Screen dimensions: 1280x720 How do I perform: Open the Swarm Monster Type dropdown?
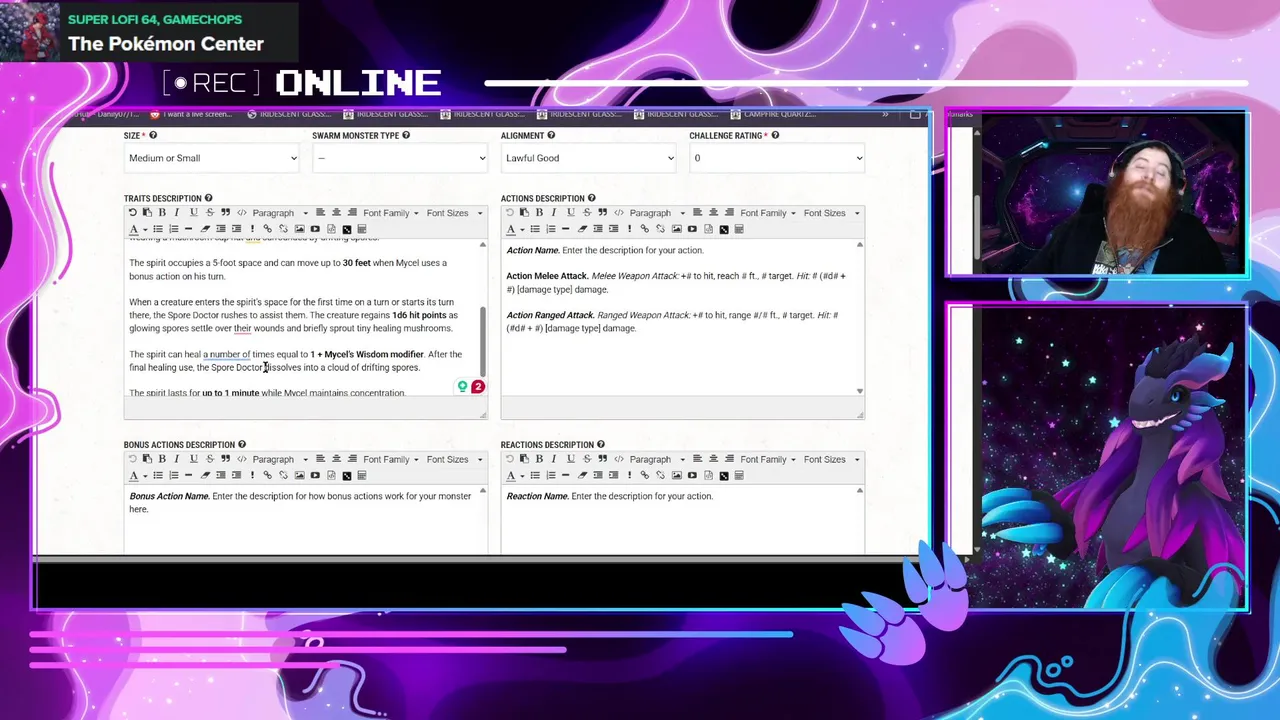[x=400, y=158]
